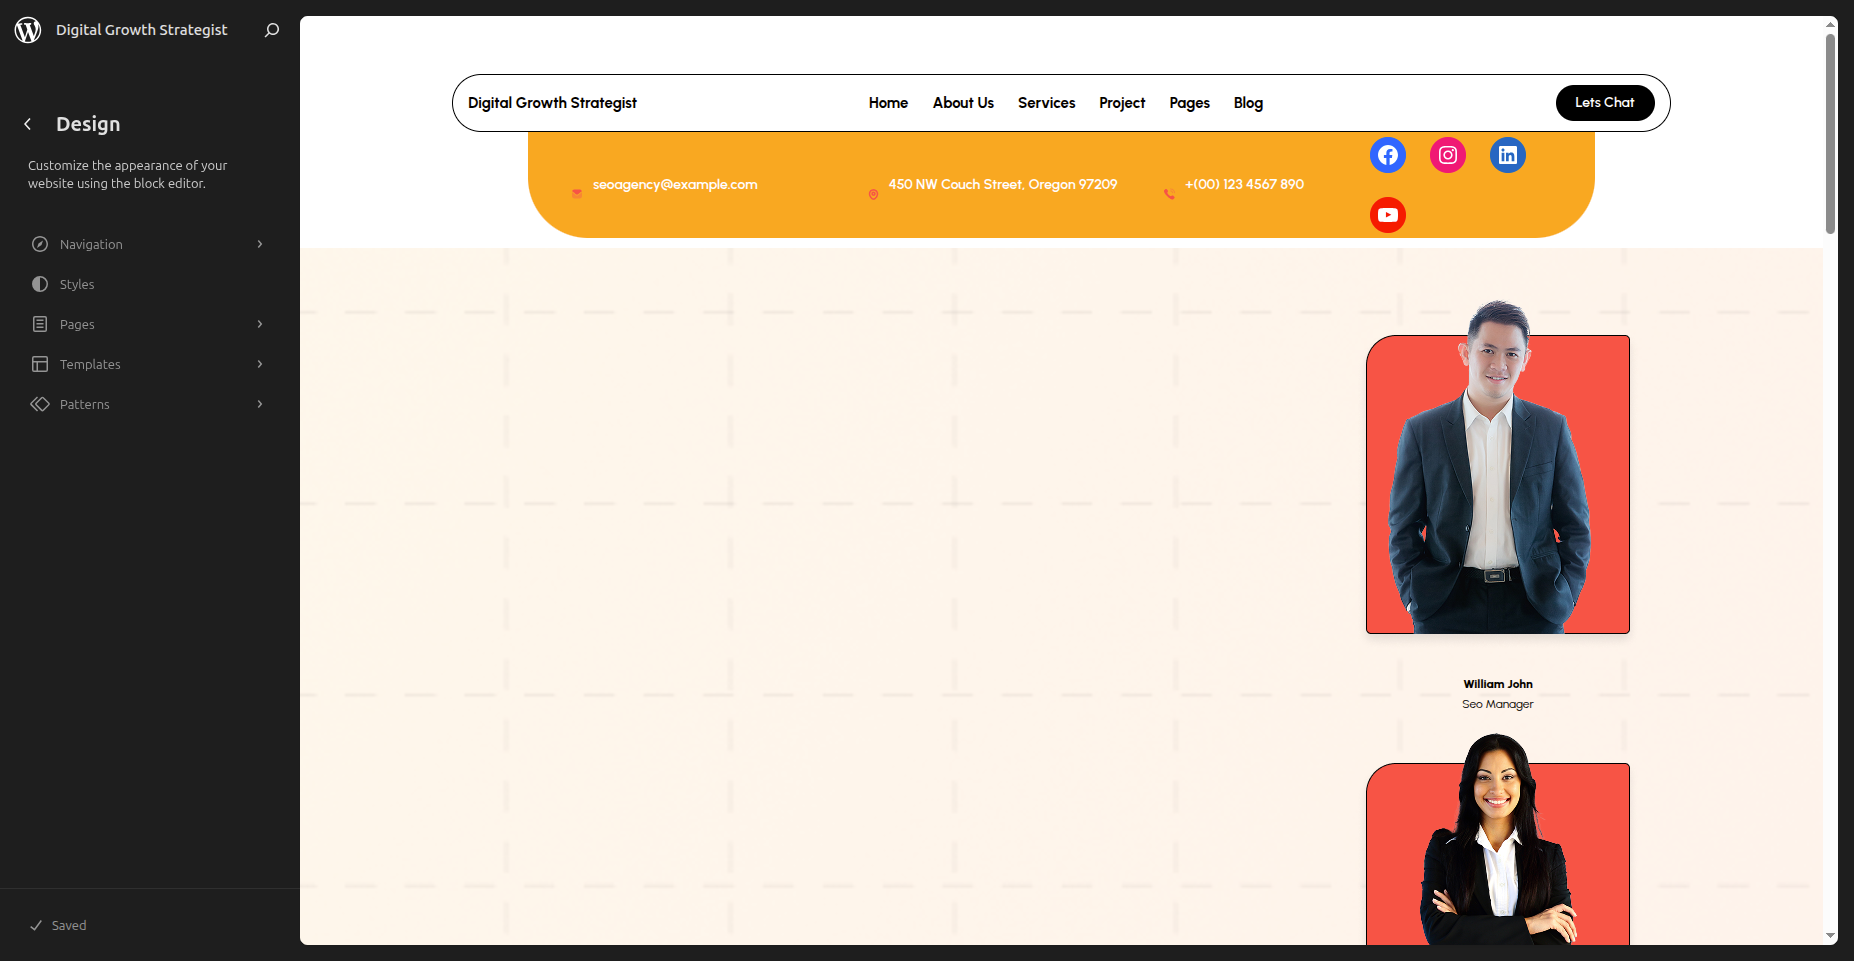Click the Saved checkmark icon
The height and width of the screenshot is (961, 1854).
point(36,925)
